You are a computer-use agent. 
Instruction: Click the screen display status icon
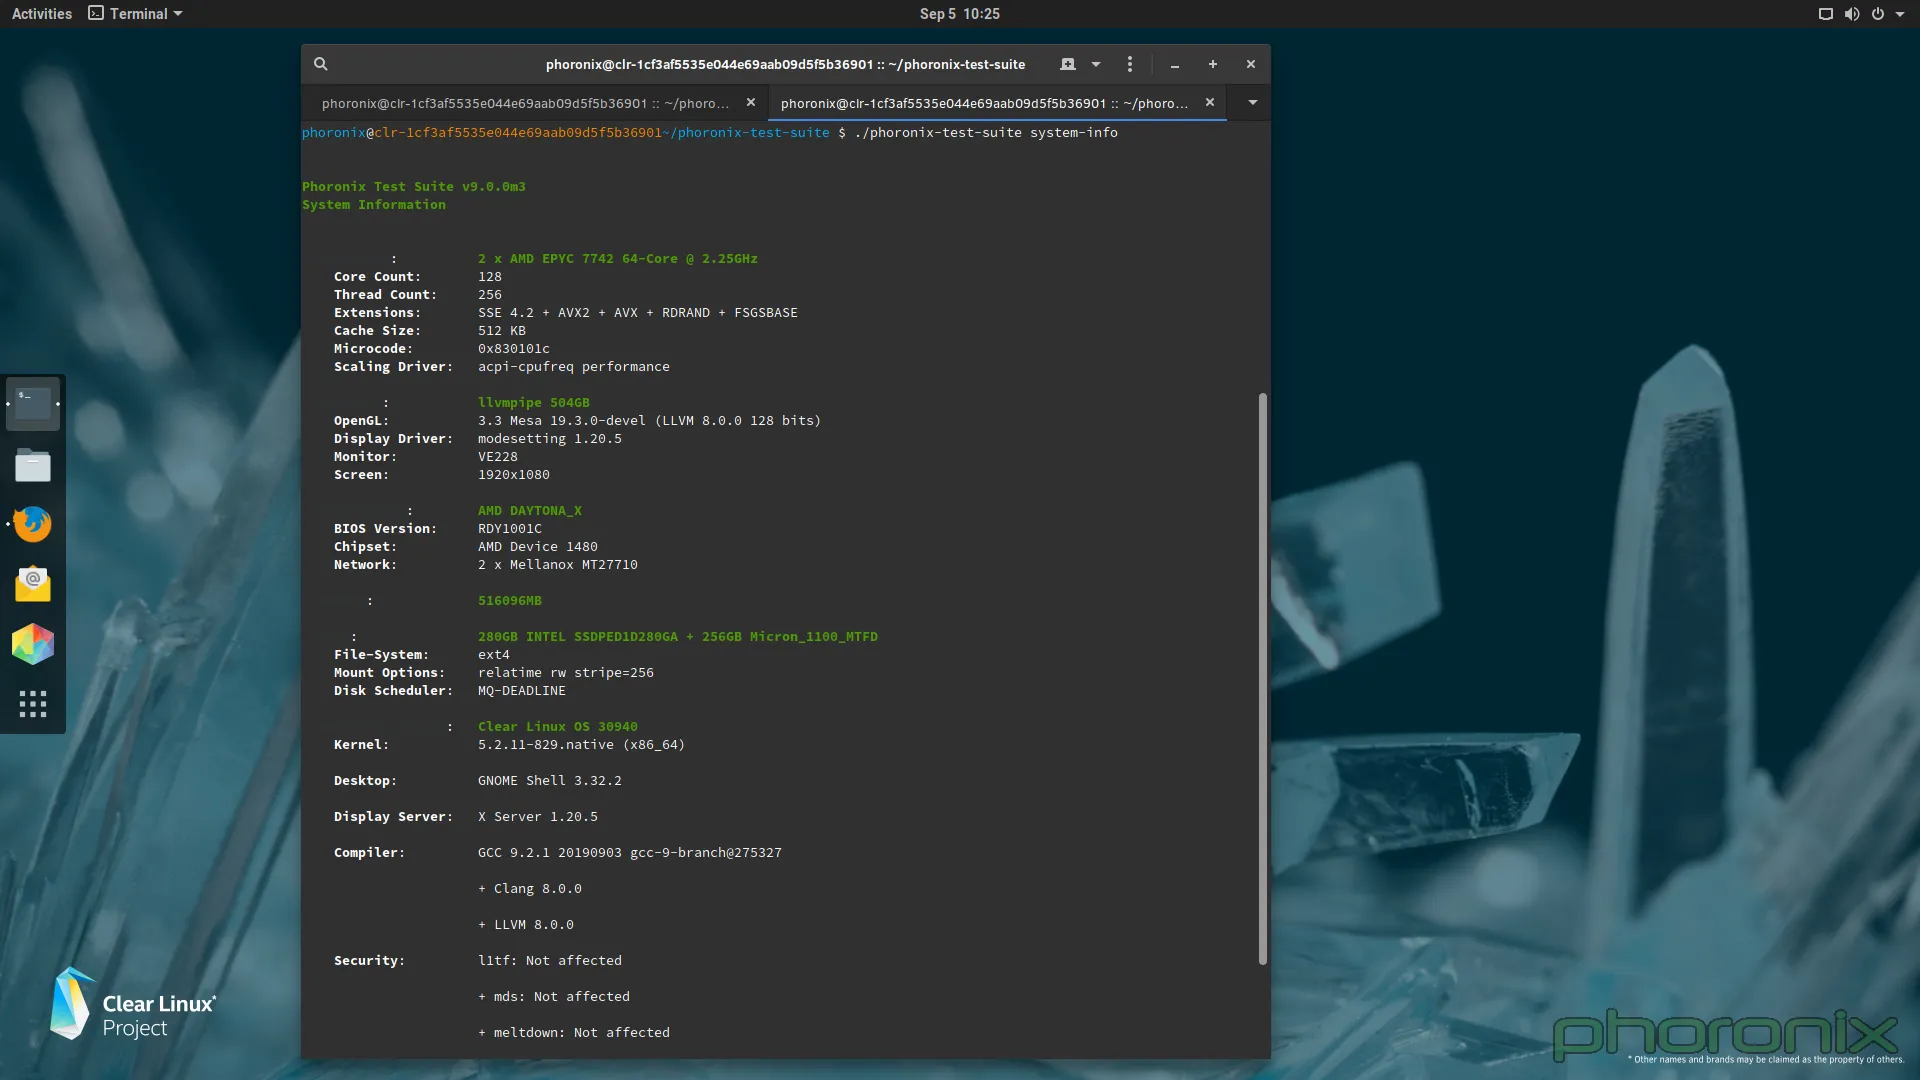pyautogui.click(x=1826, y=14)
